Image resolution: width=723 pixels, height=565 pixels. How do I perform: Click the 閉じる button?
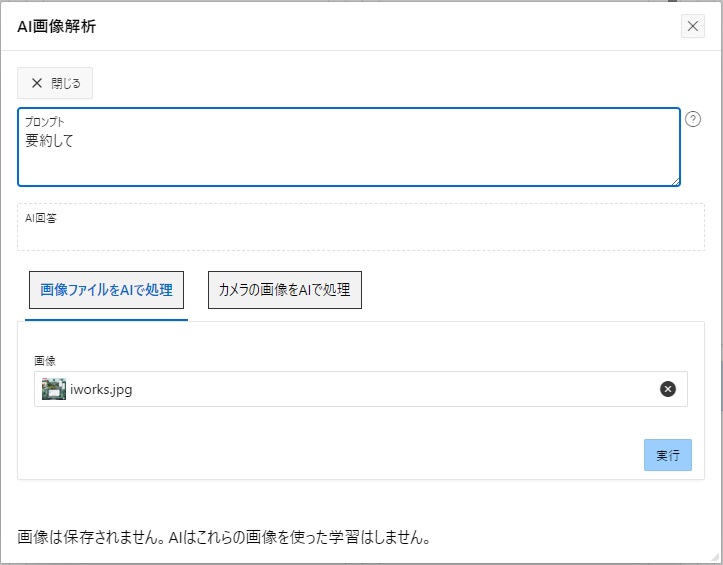(x=55, y=83)
